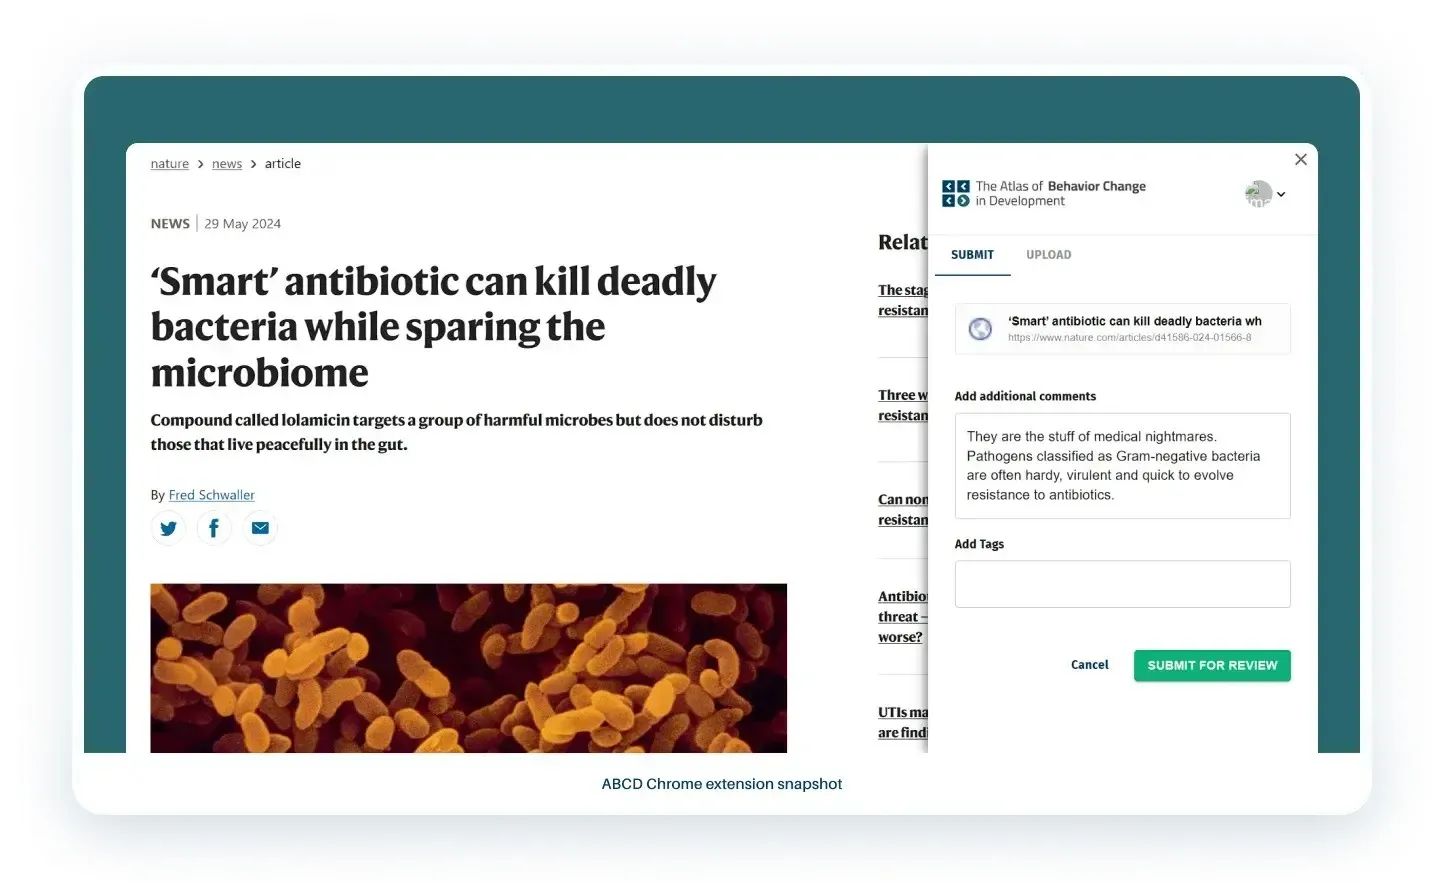Select the SUBMIT tab
Viewport: 1444px width, 895px height.
[x=972, y=254]
